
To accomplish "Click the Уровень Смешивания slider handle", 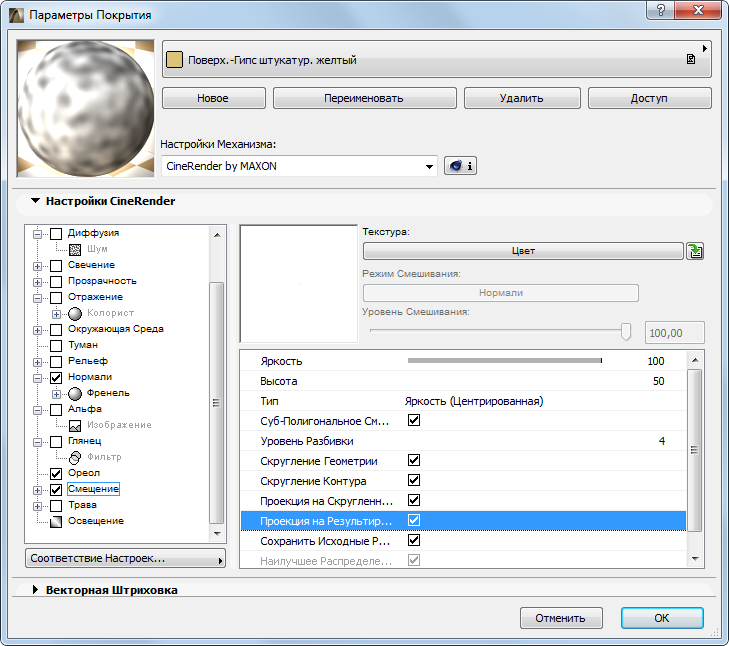I will pyautogui.click(x=626, y=332).
